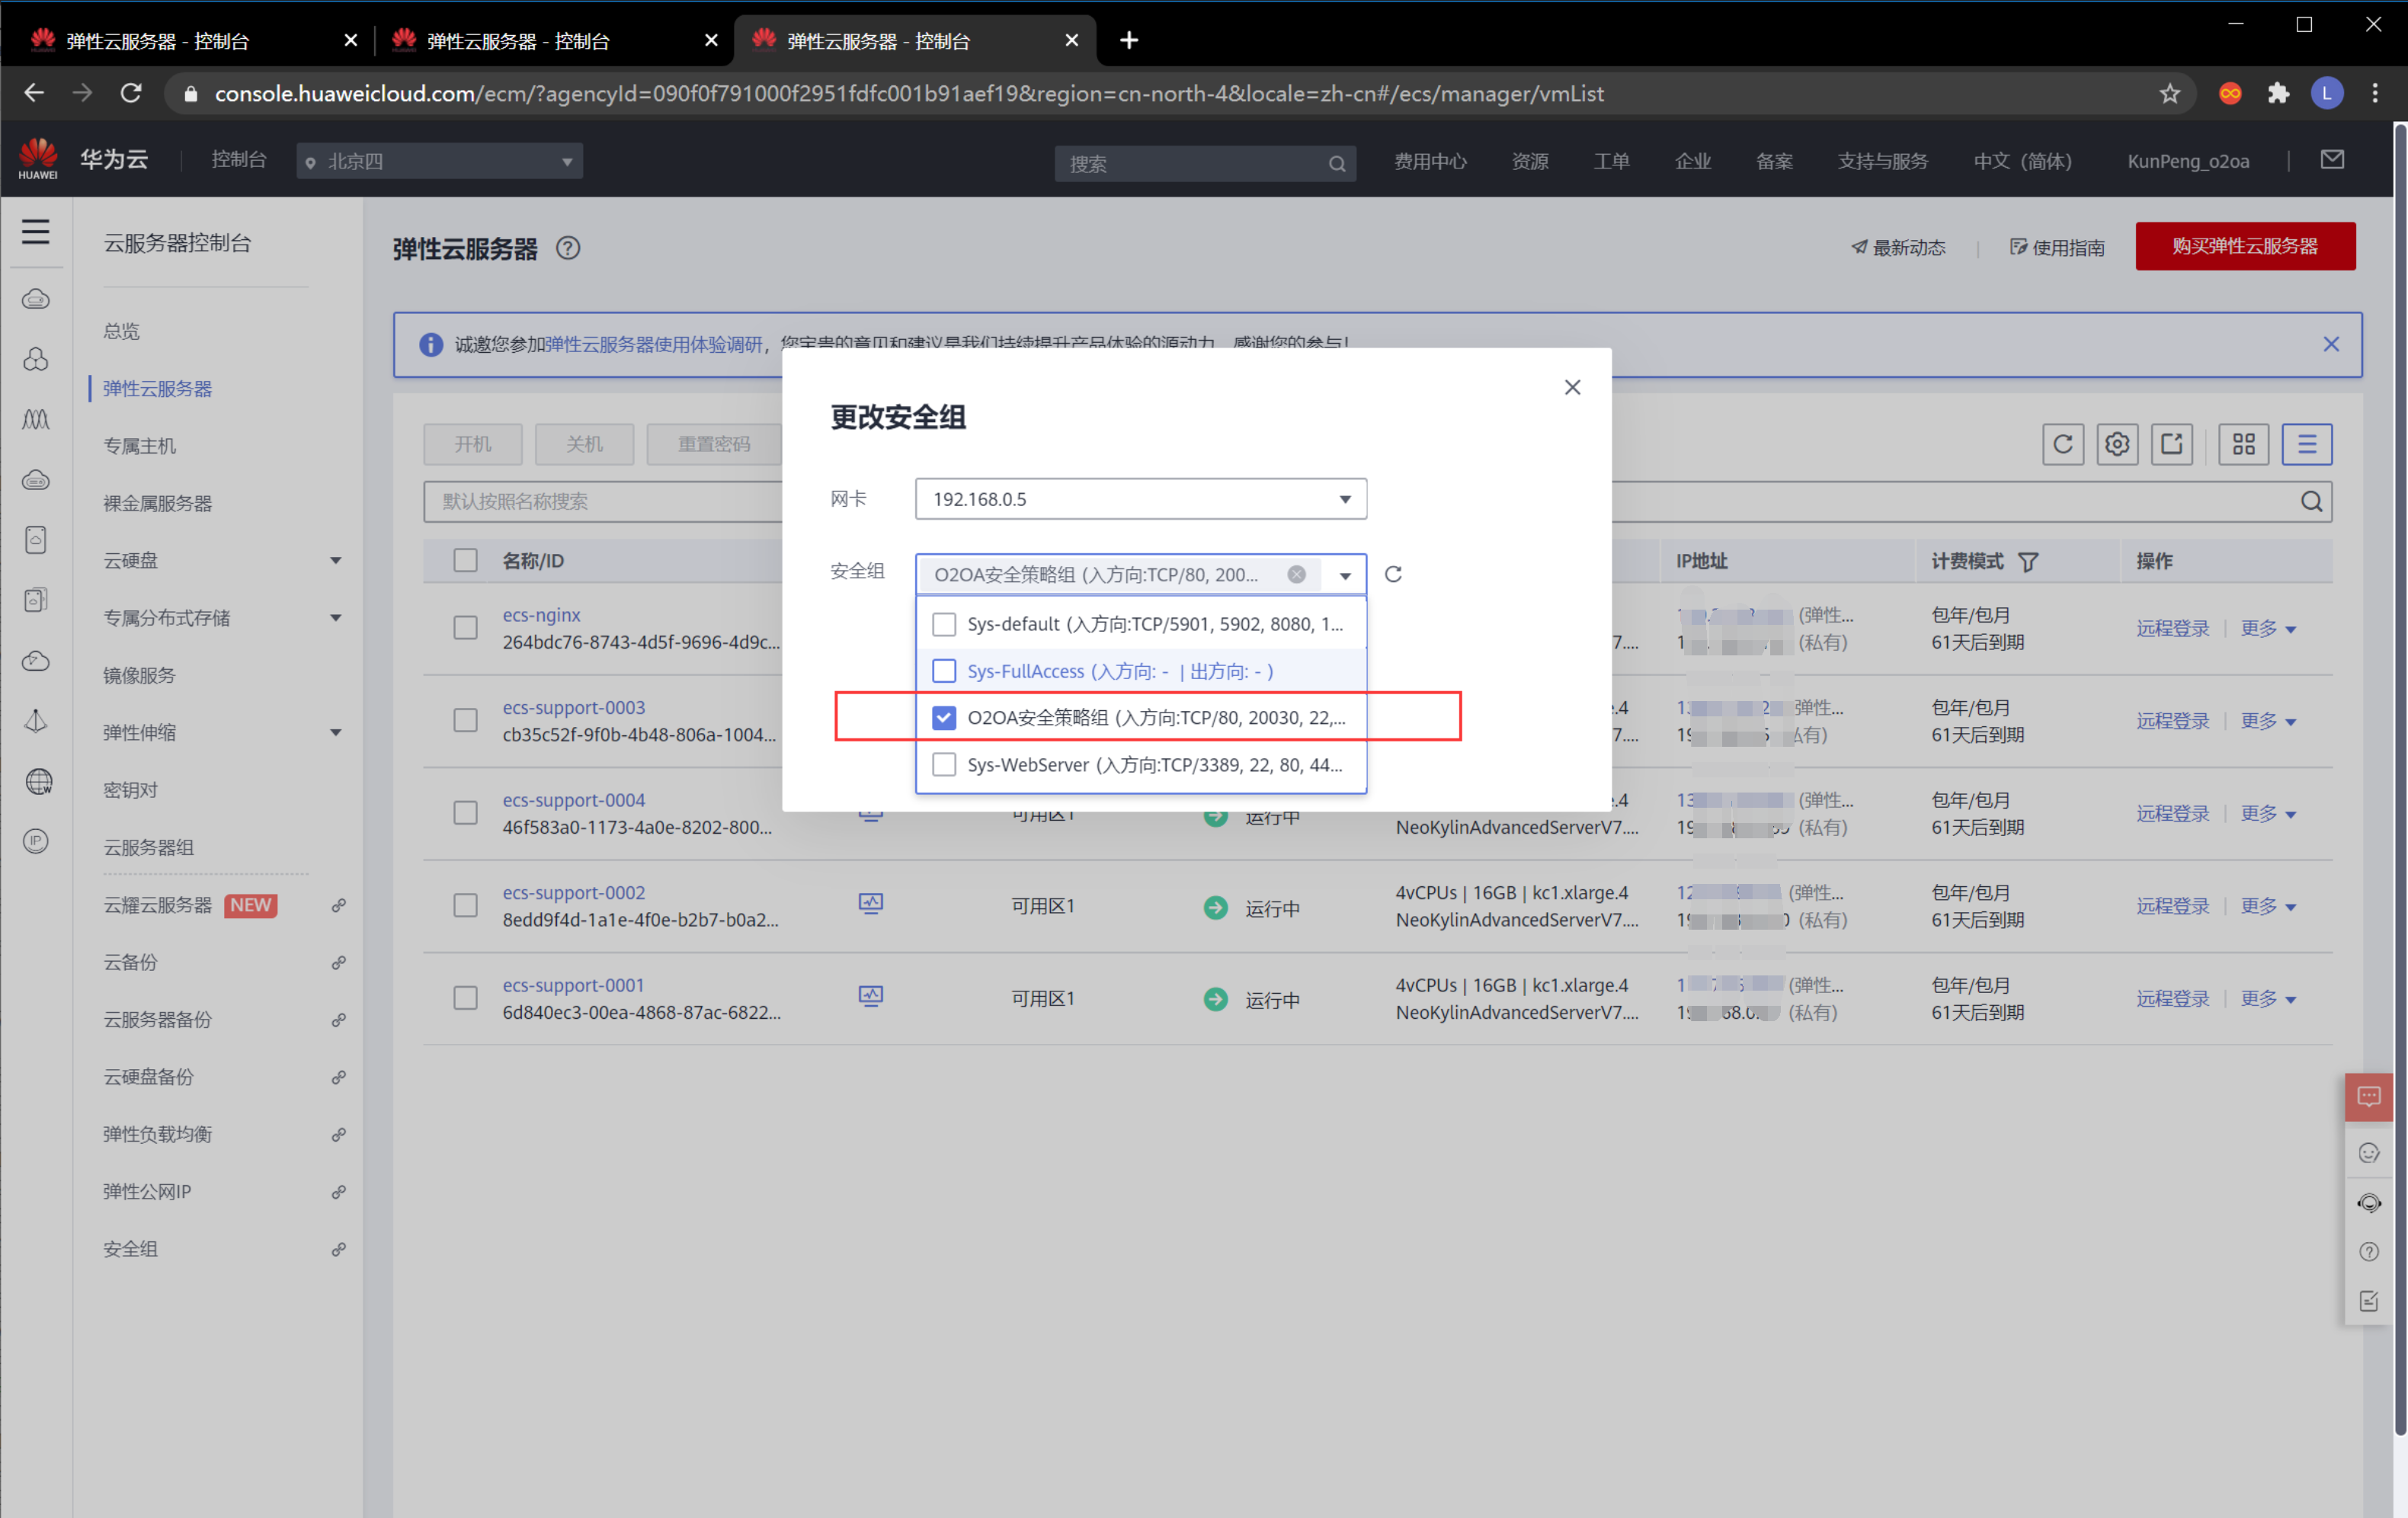2408x1518 pixels.
Task: Open the hamburger service list menu
Action: pyautogui.click(x=36, y=232)
